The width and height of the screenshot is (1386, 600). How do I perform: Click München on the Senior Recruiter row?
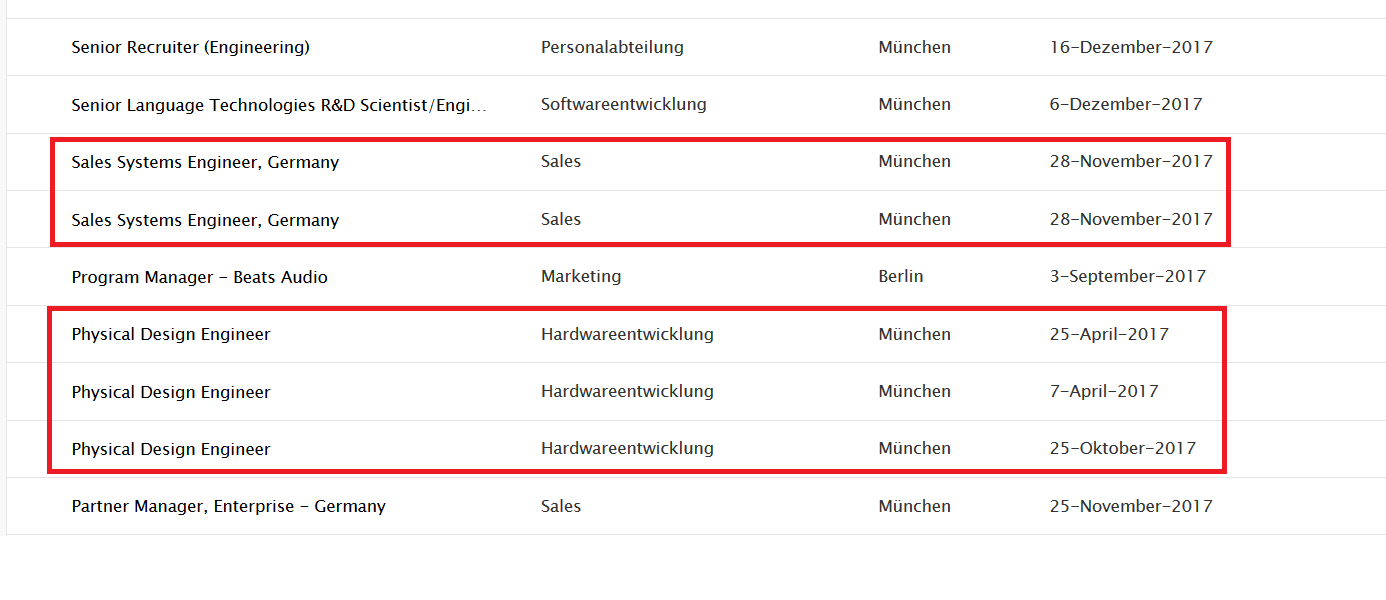(914, 47)
